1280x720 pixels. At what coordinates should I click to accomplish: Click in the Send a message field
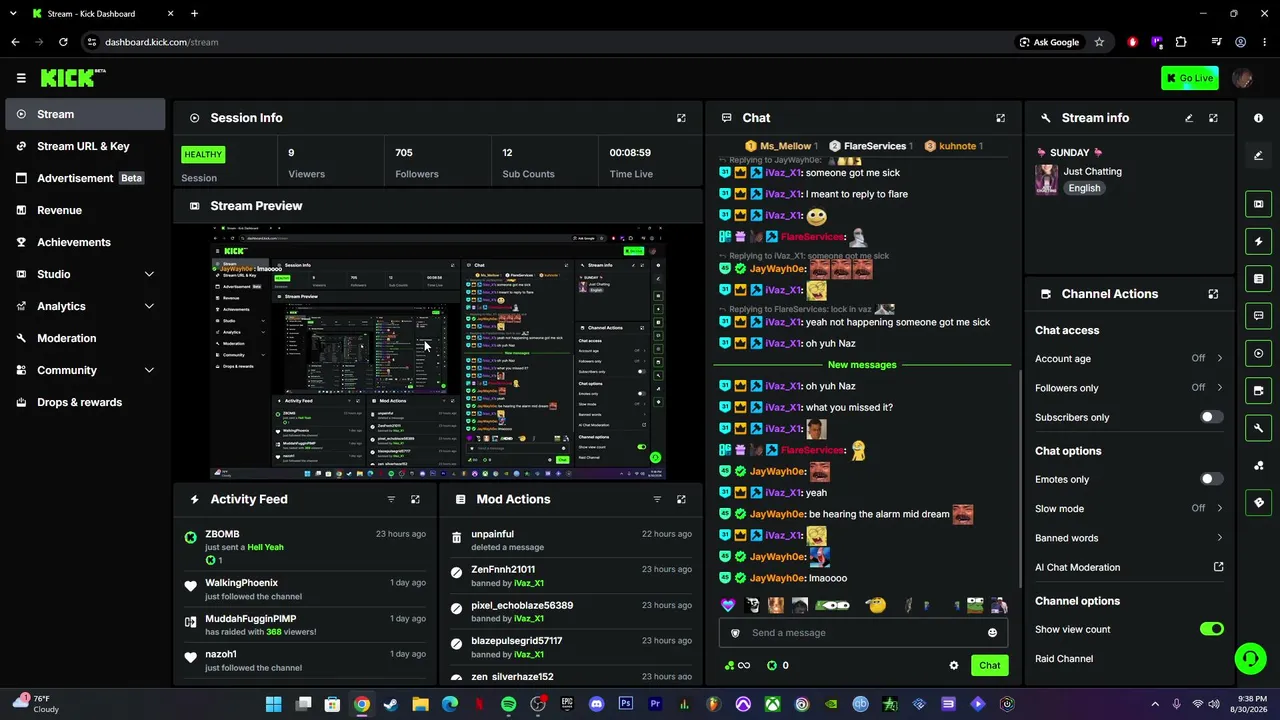tap(863, 633)
